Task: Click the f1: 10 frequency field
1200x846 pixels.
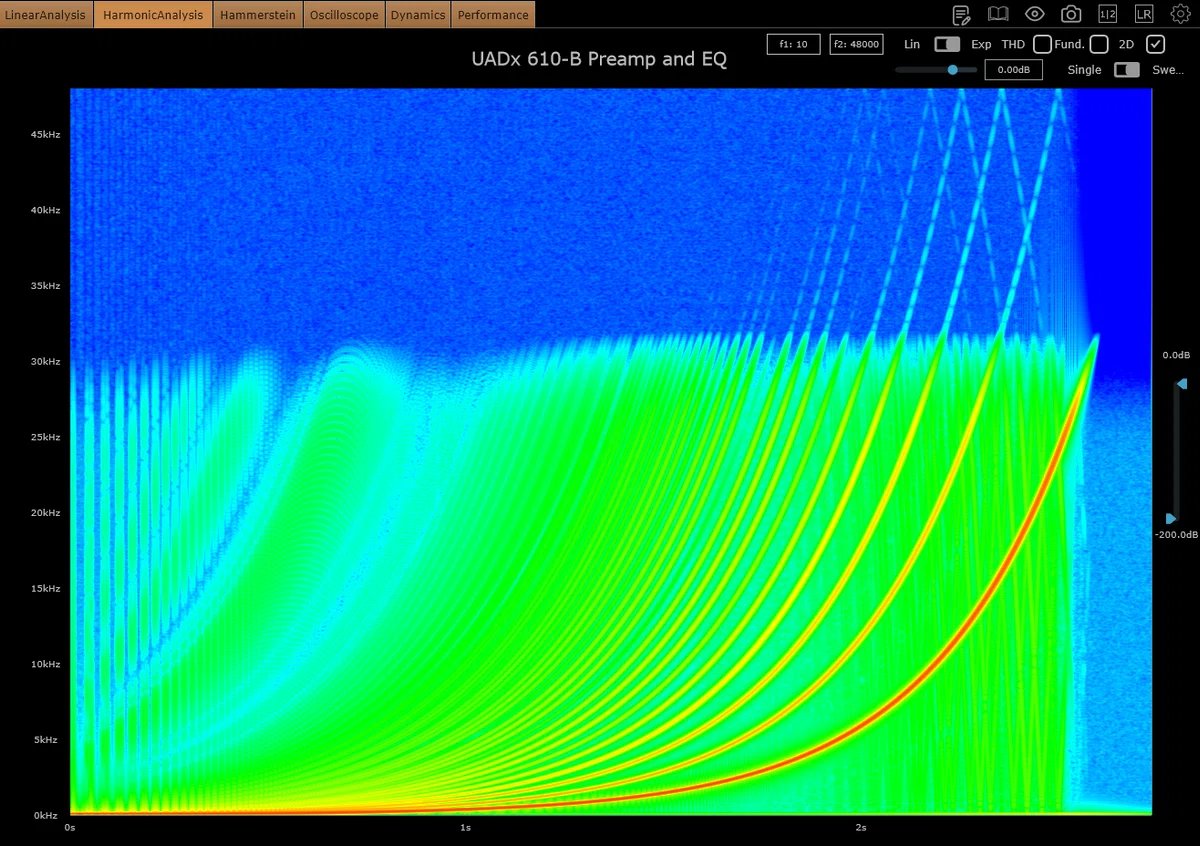Action: click(794, 44)
